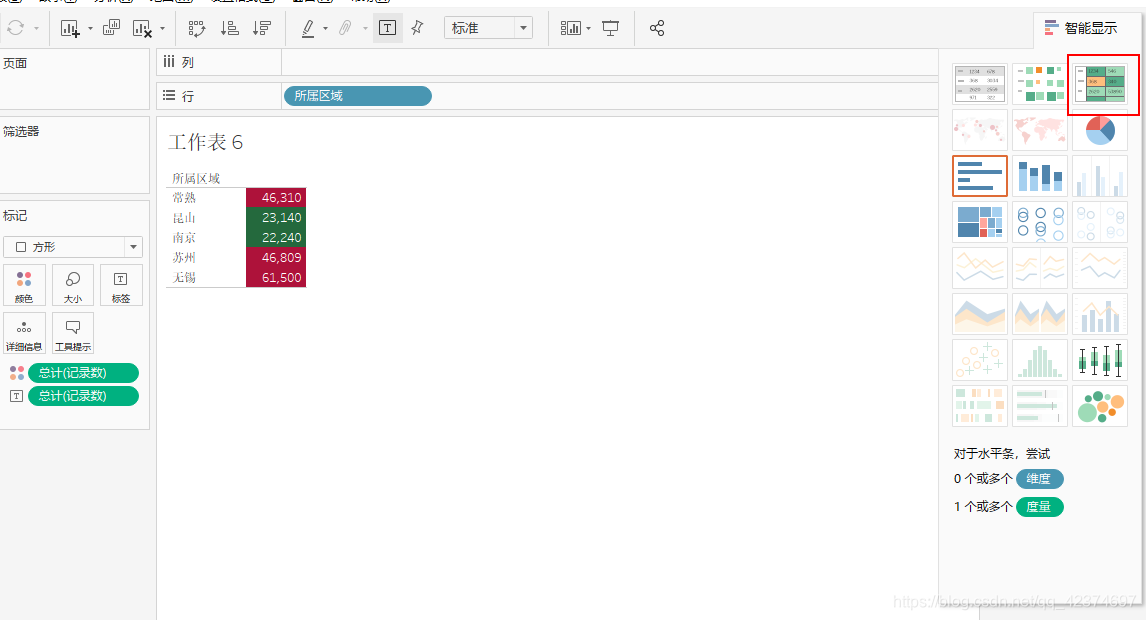Click the 详细信息 detail button

click(x=24, y=333)
